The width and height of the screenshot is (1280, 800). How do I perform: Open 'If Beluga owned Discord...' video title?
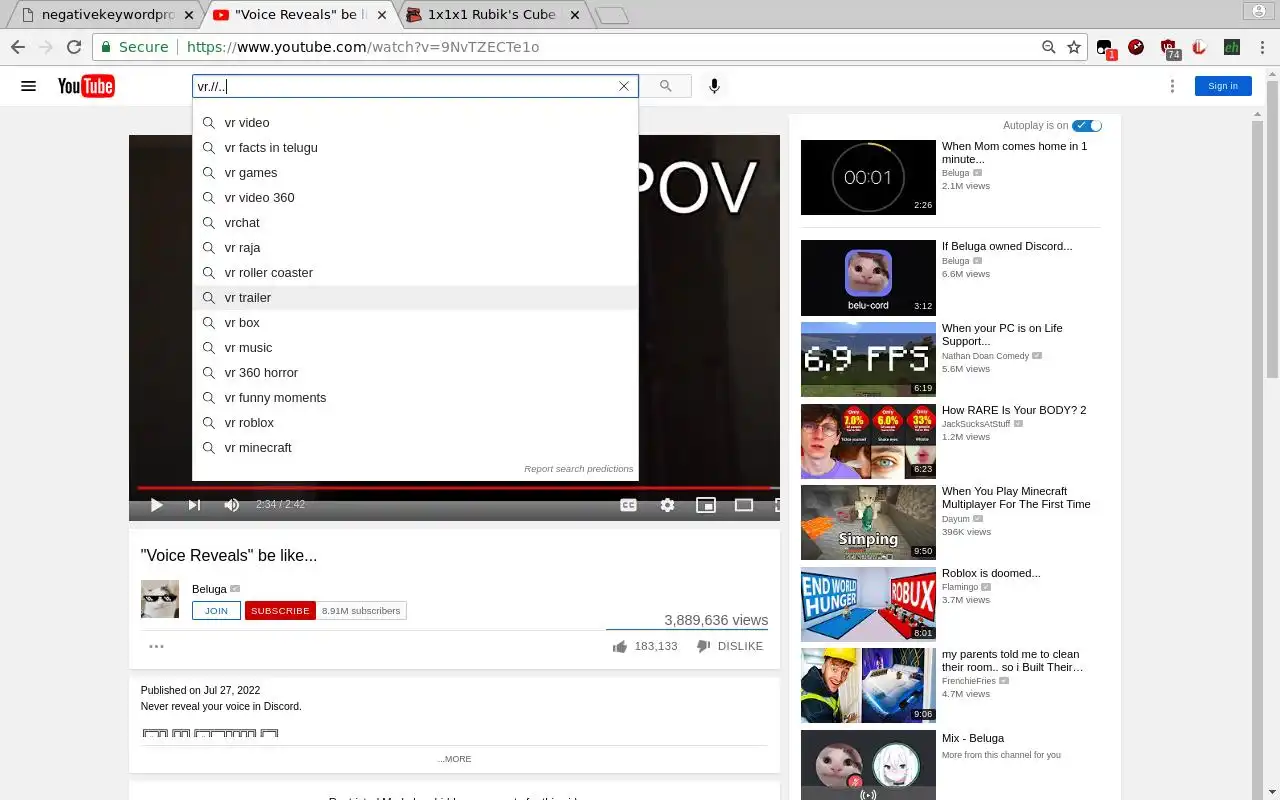point(1007,246)
